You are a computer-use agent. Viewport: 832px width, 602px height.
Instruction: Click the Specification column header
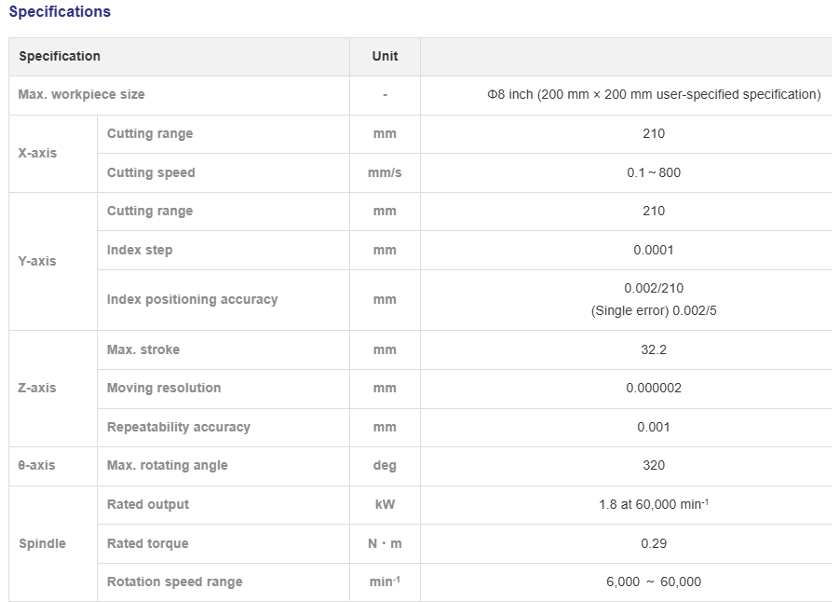click(59, 56)
